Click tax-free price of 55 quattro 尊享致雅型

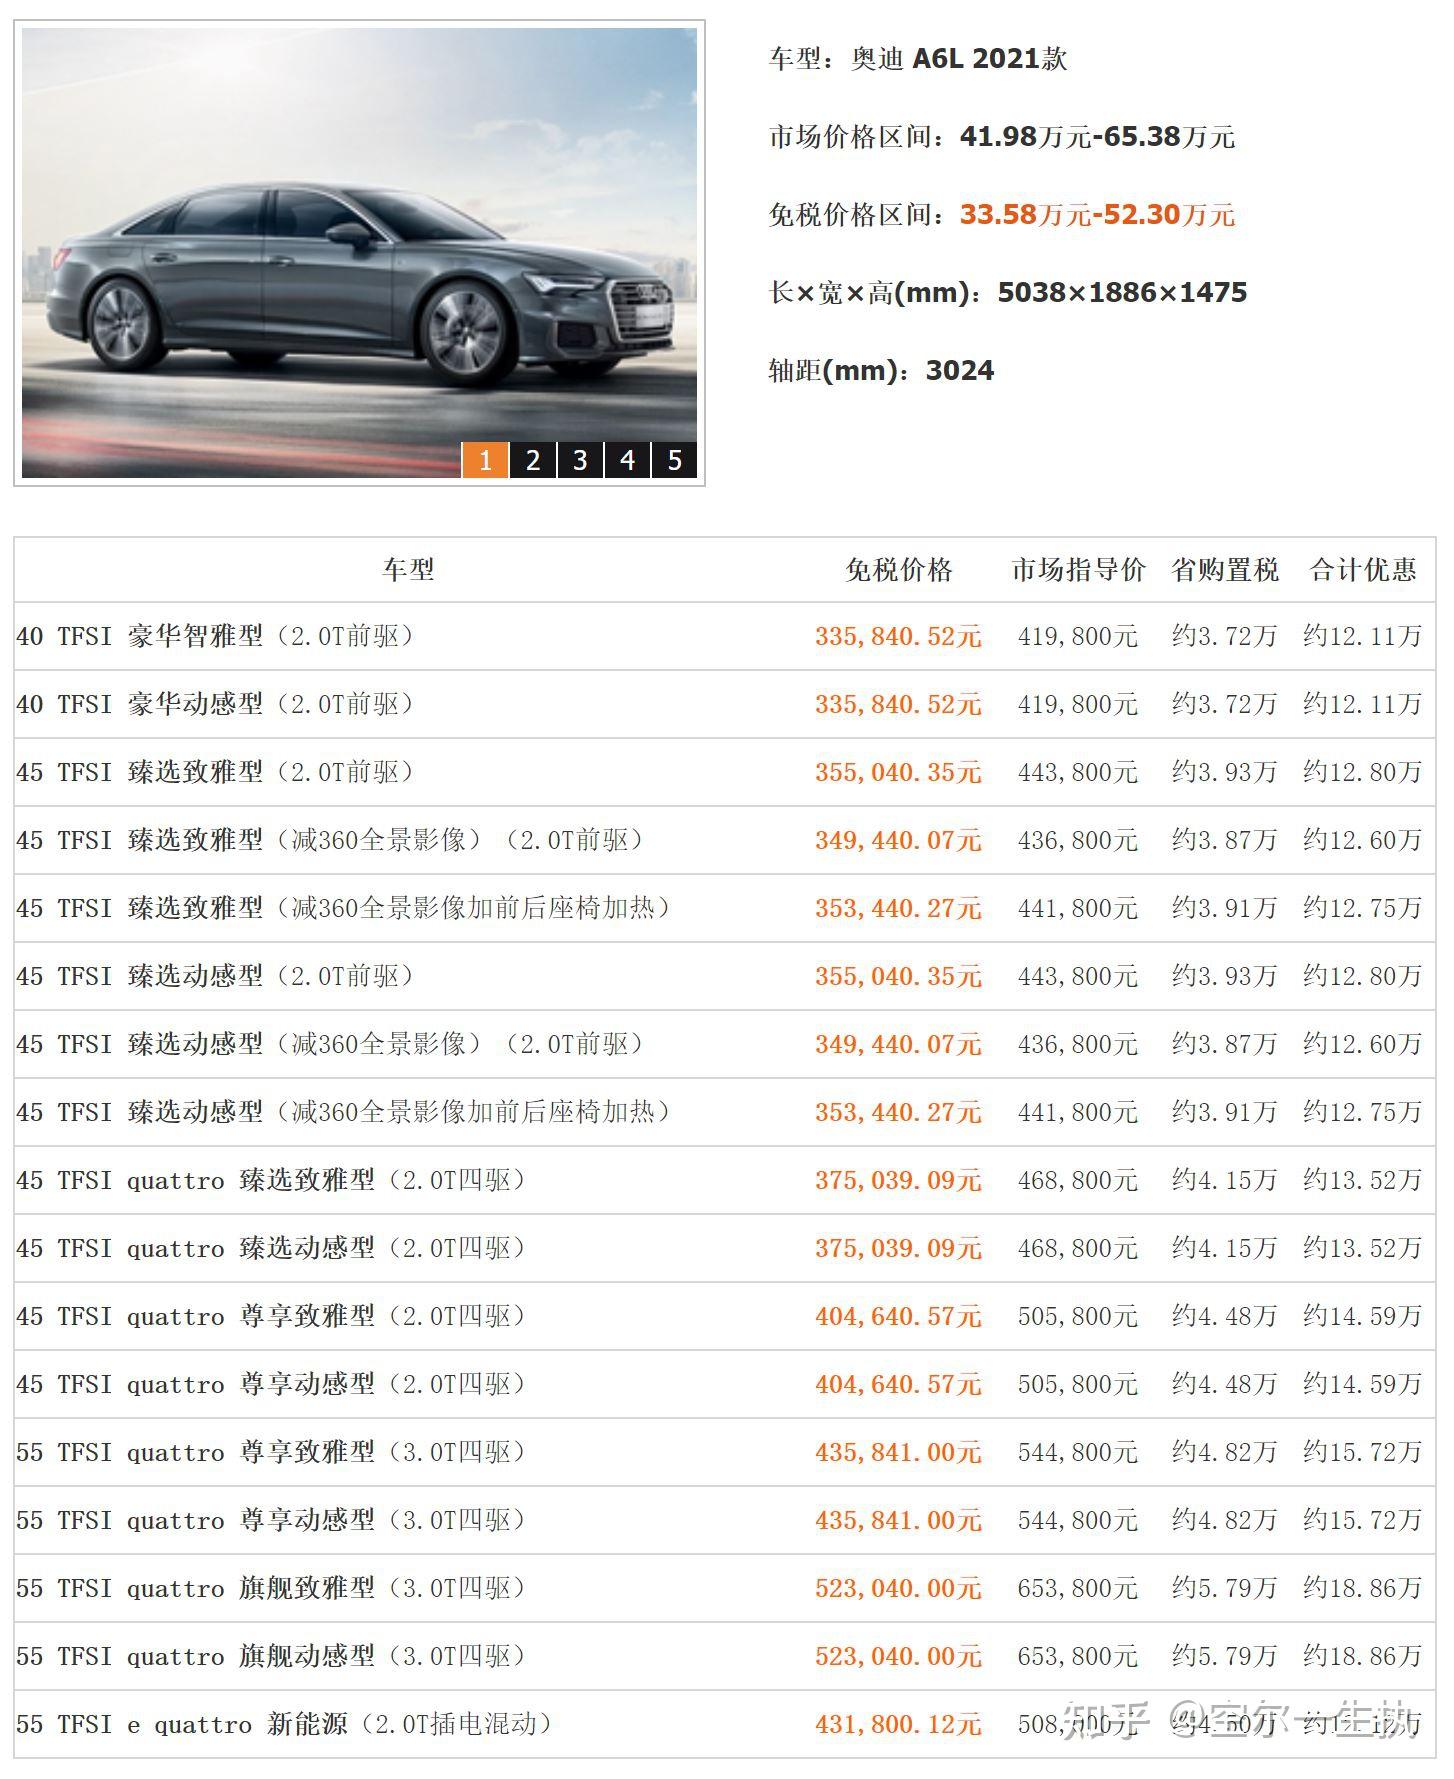coord(898,1452)
